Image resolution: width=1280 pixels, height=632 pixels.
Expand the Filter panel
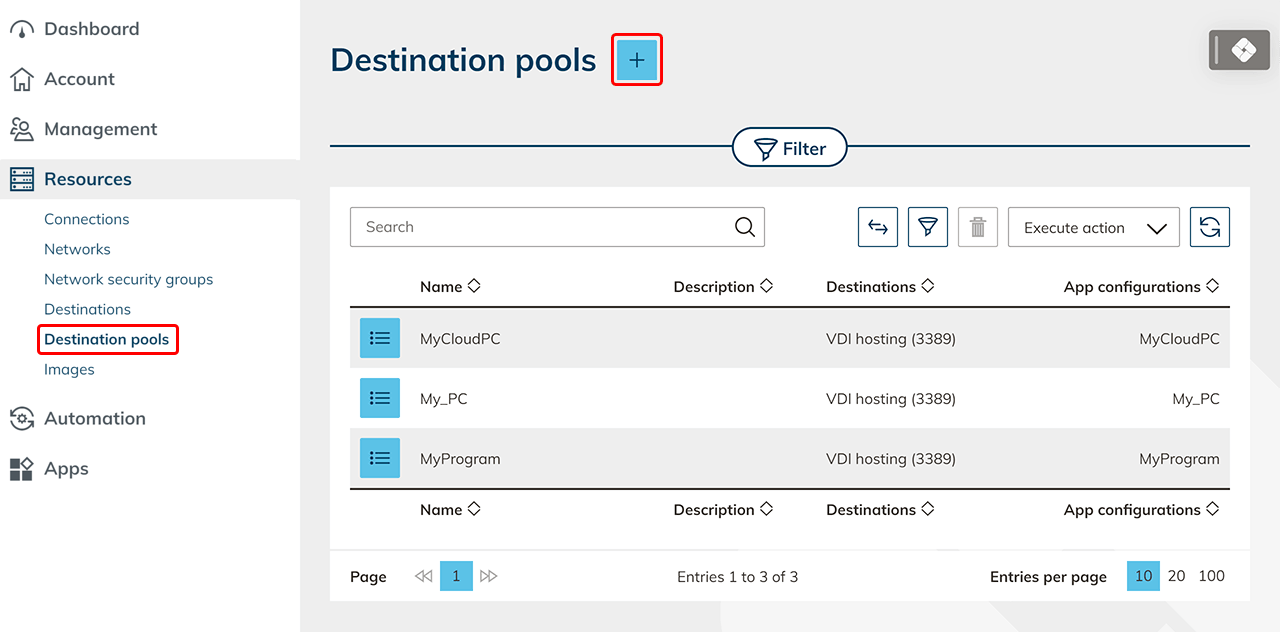point(789,149)
